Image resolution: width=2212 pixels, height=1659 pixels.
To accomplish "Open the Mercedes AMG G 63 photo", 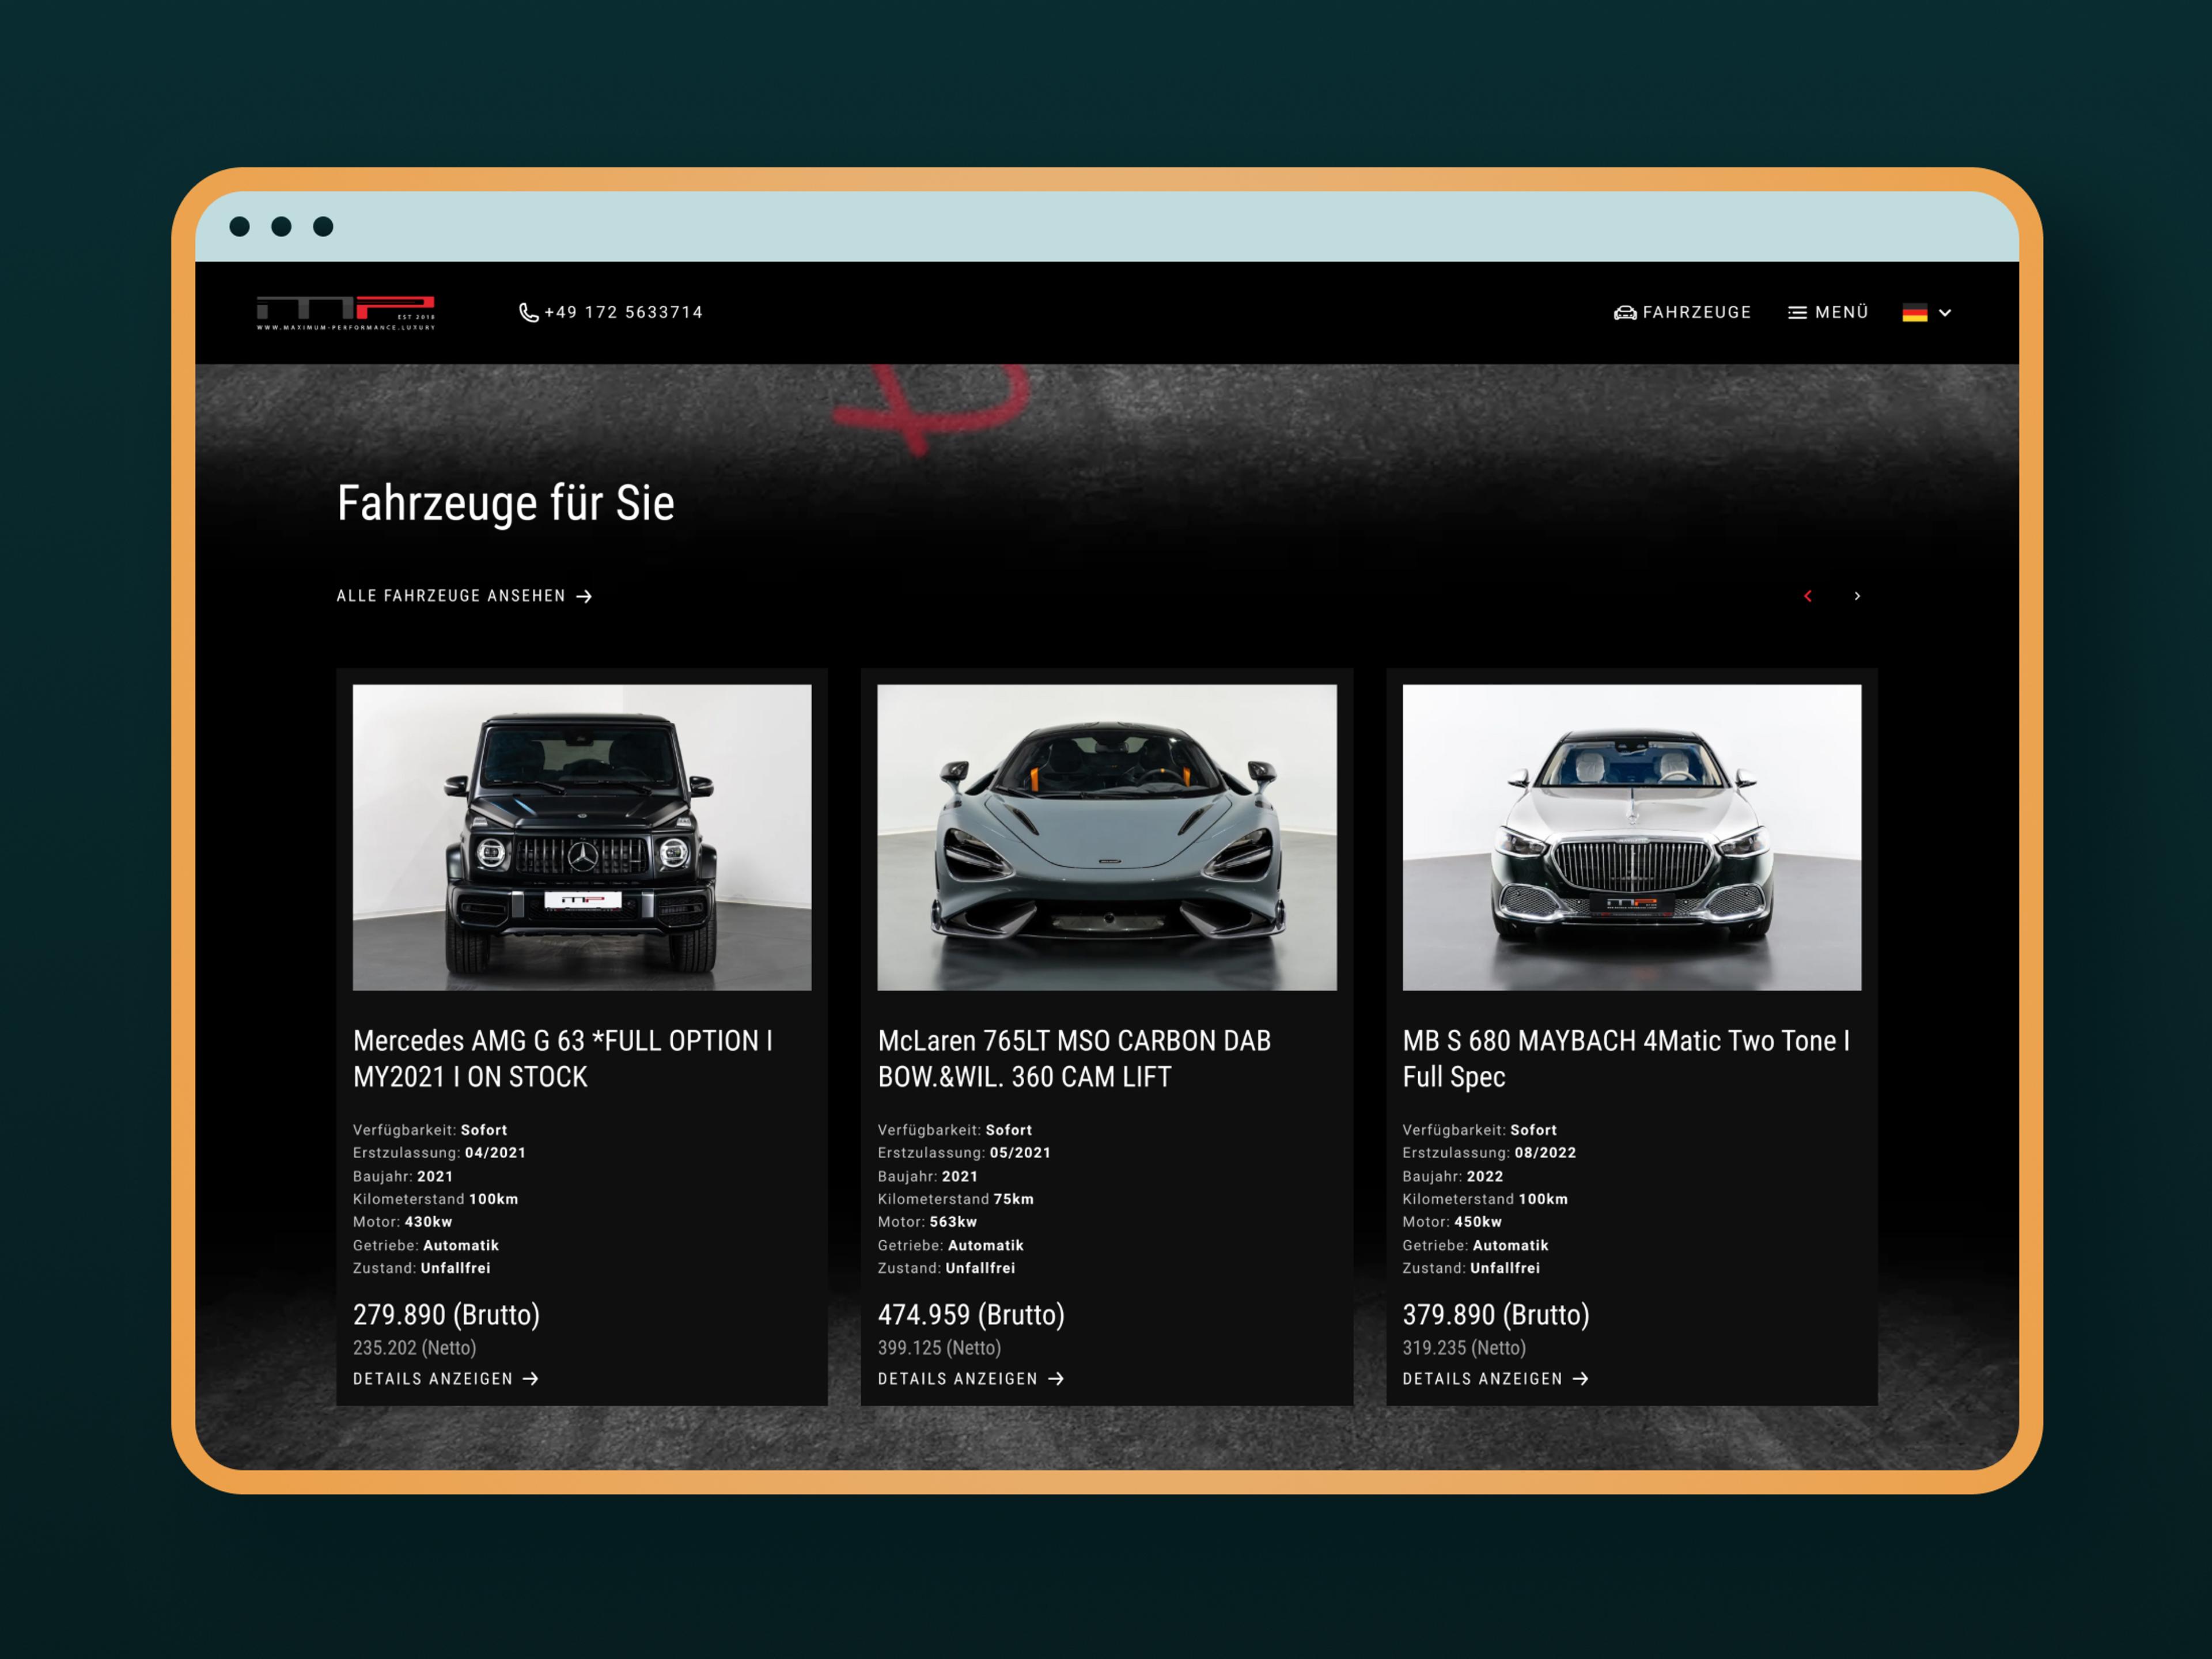I will click(582, 837).
